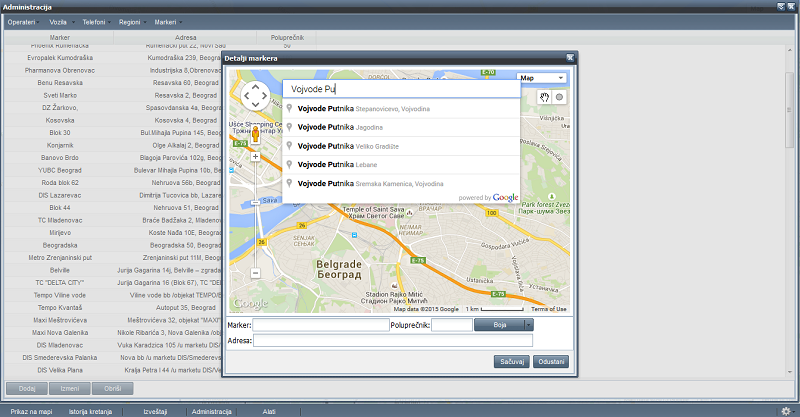Select the Sveti Marko marker row
This screenshot has height=417, width=800.
[113, 95]
